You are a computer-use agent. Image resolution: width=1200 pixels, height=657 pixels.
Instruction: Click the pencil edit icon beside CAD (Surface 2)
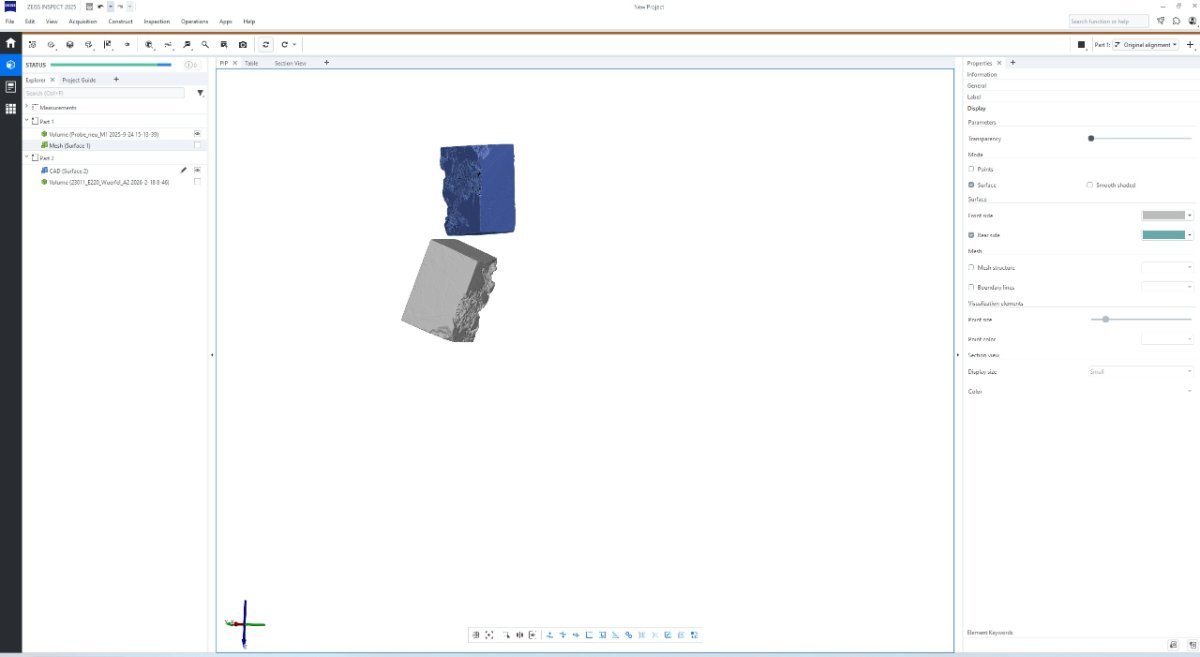coord(183,170)
